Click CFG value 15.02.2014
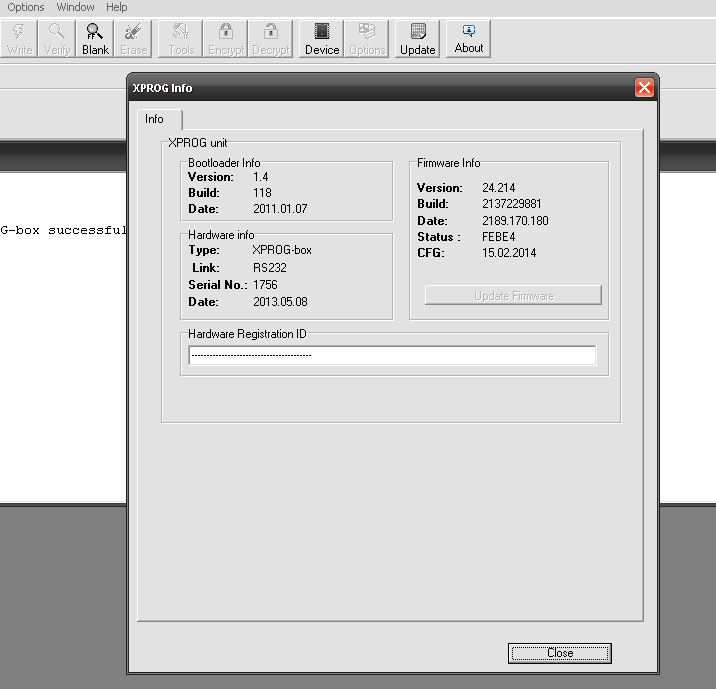The image size is (716, 689). [509, 252]
